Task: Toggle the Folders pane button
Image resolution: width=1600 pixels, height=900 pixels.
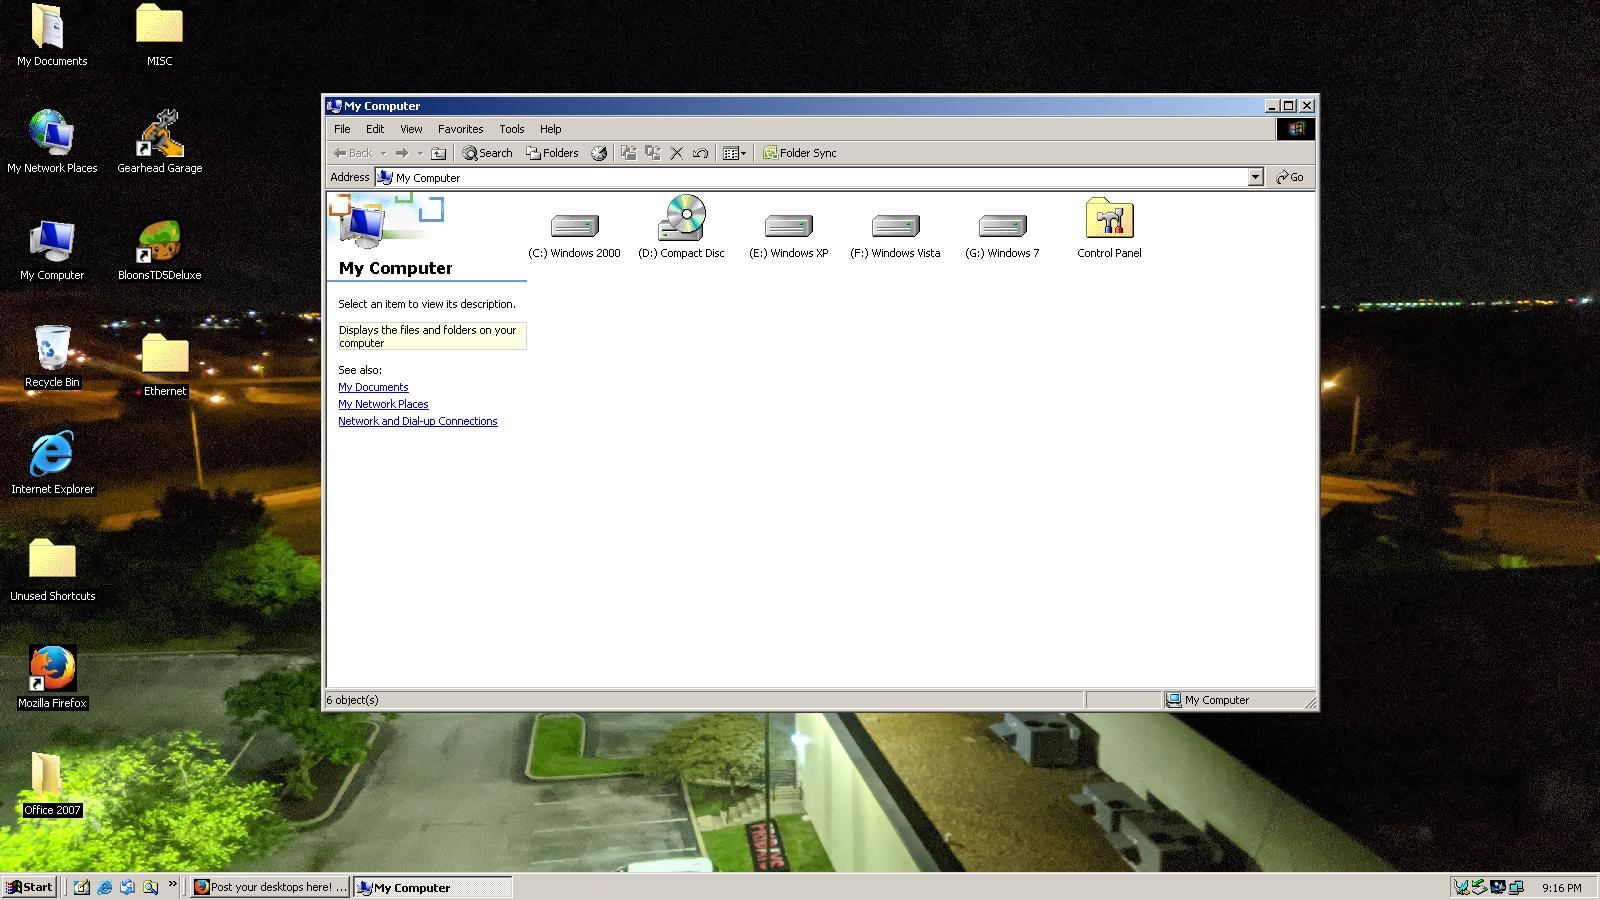Action: pos(552,153)
